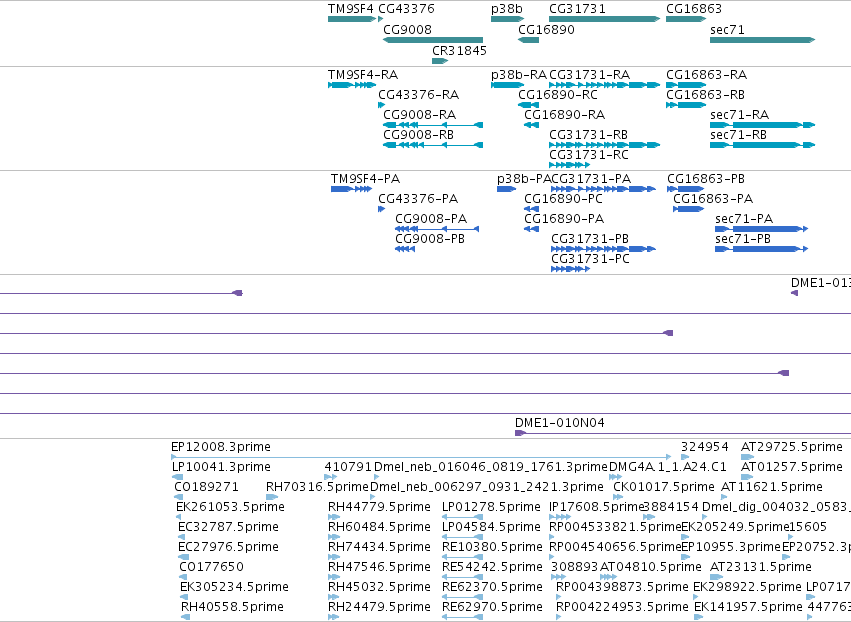Image resolution: width=851 pixels, height=622 pixels.
Task: Select EST LP01278.5prime label
Action: point(491,507)
